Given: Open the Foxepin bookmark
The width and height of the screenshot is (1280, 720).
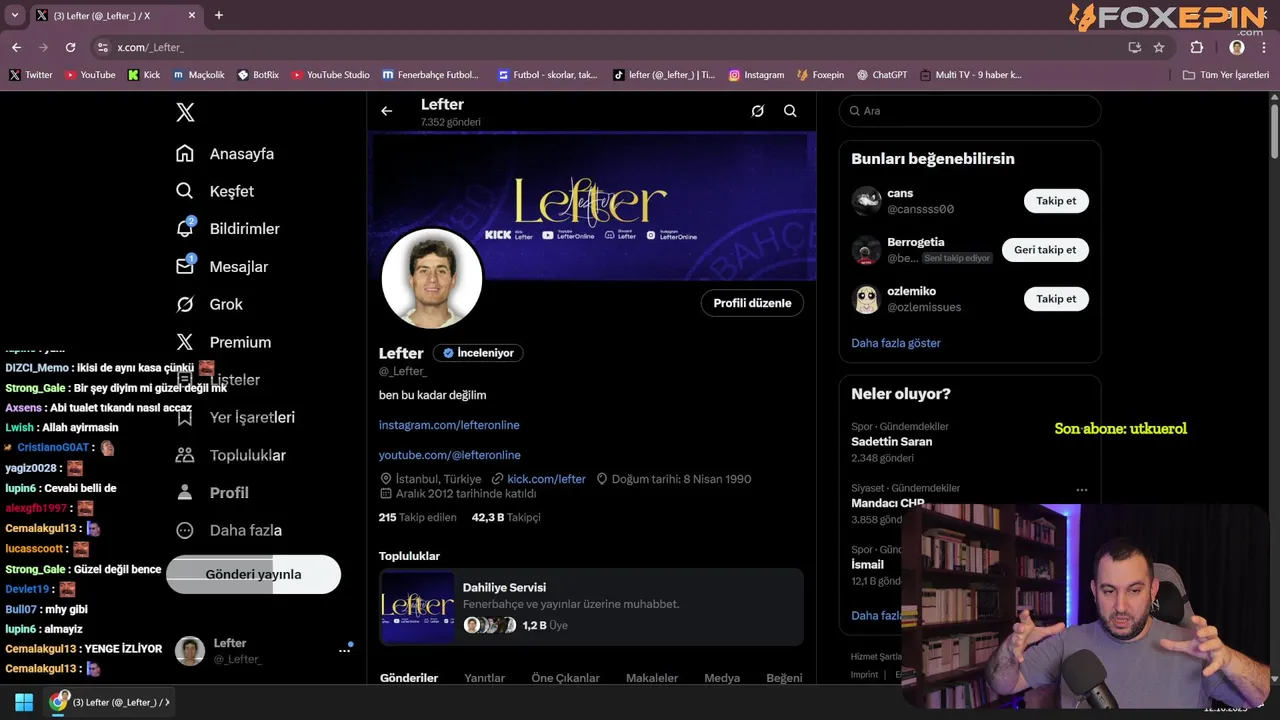Looking at the screenshot, I should [820, 75].
